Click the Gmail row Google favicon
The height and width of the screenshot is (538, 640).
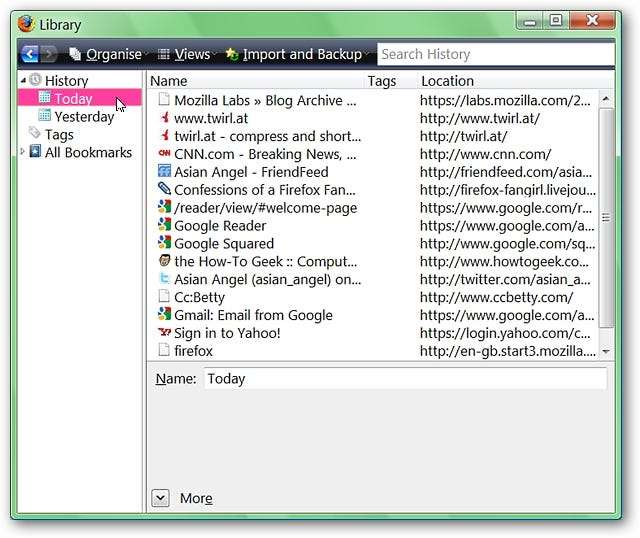(x=164, y=314)
